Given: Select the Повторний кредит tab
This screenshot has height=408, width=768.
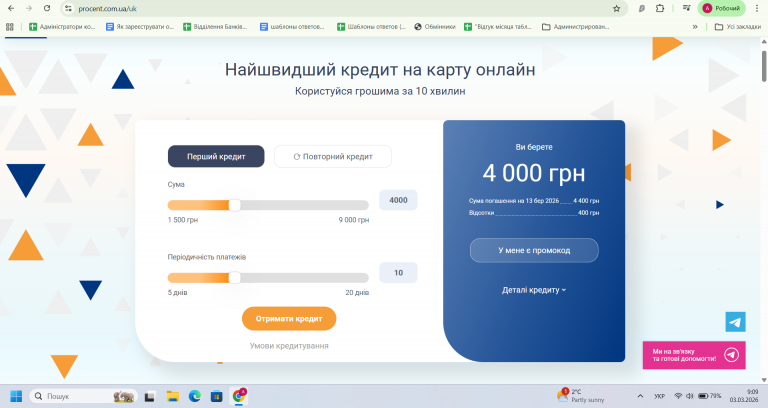Looking at the screenshot, I should pyautogui.click(x=333, y=157).
